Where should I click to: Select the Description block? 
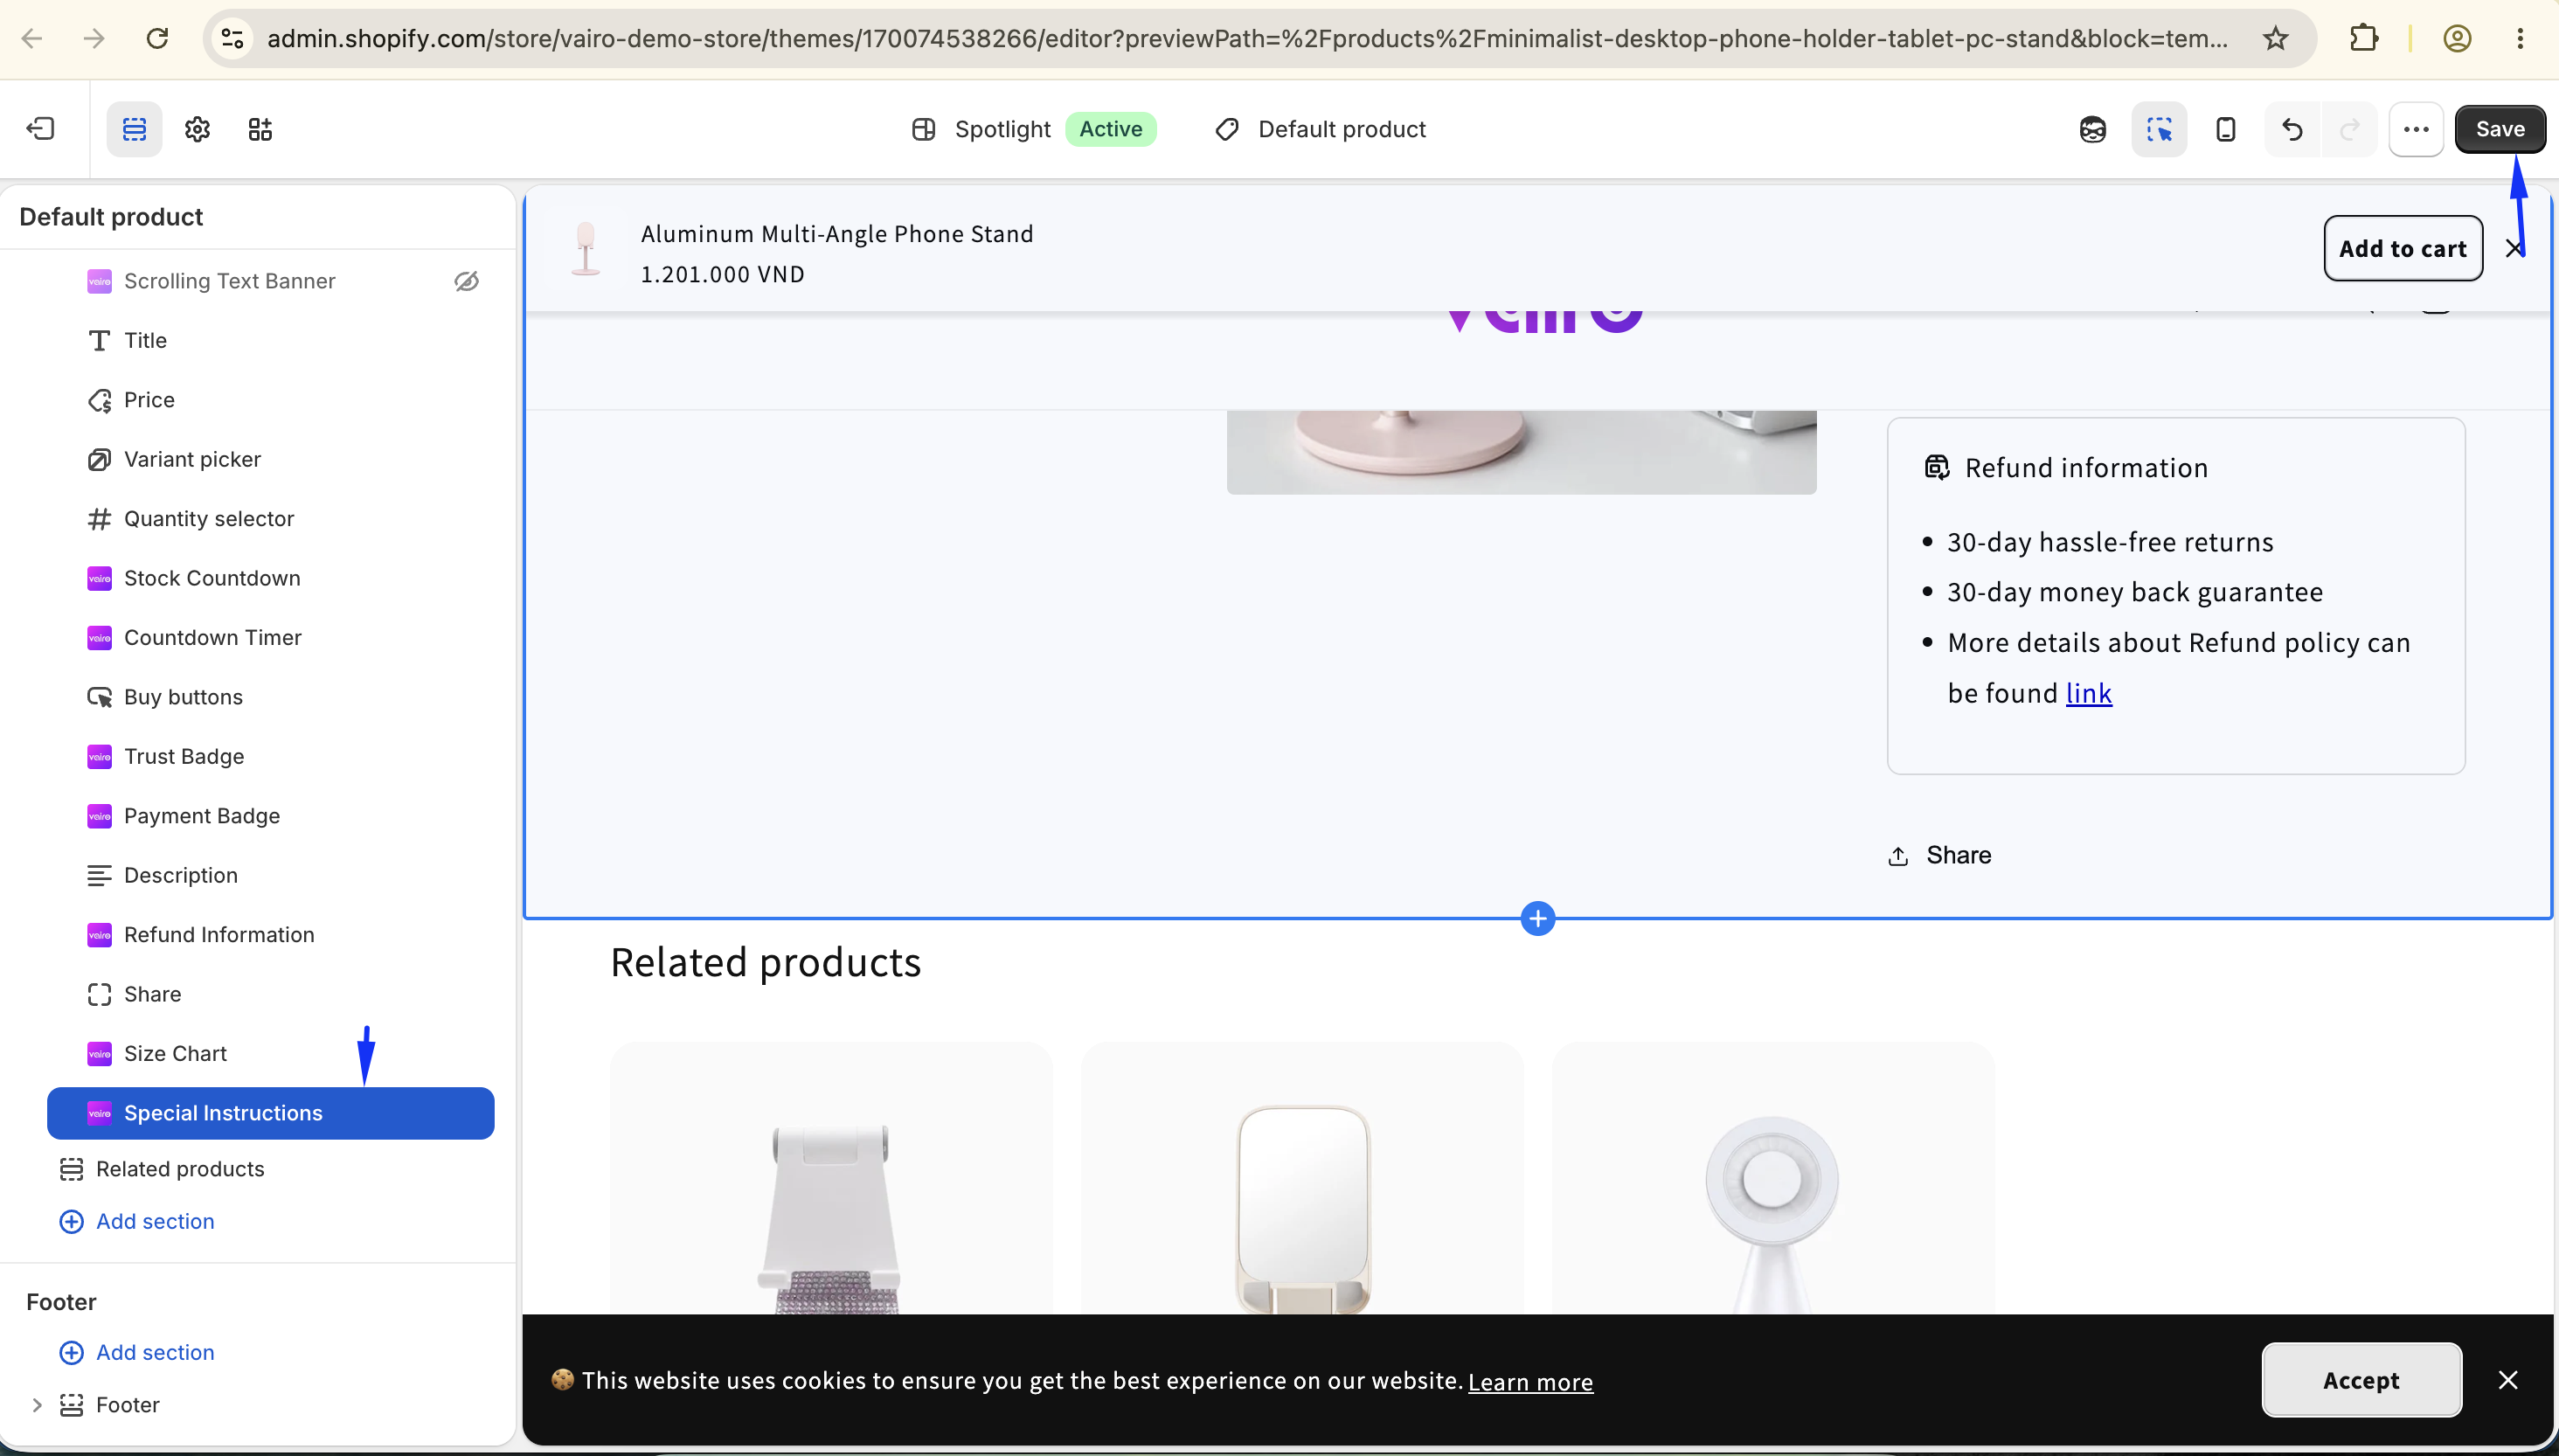271,875
